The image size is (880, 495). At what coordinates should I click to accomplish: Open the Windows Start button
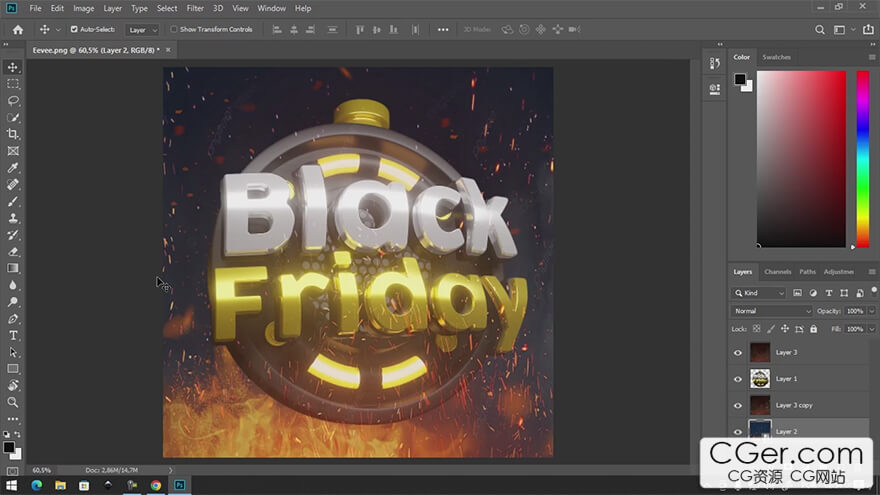pos(12,485)
